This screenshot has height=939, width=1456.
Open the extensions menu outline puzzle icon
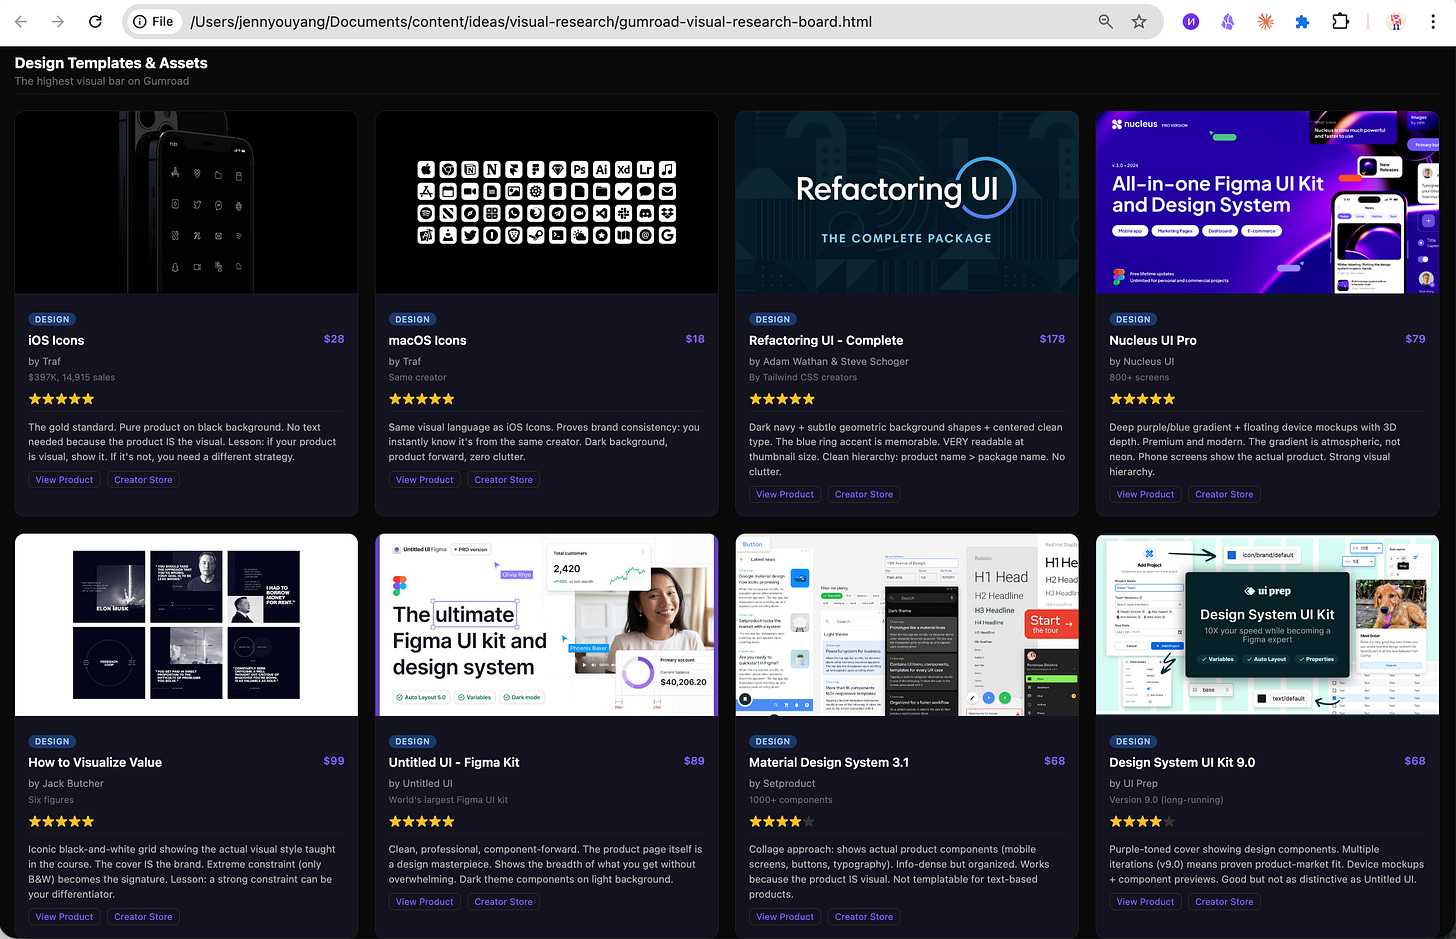point(1341,21)
